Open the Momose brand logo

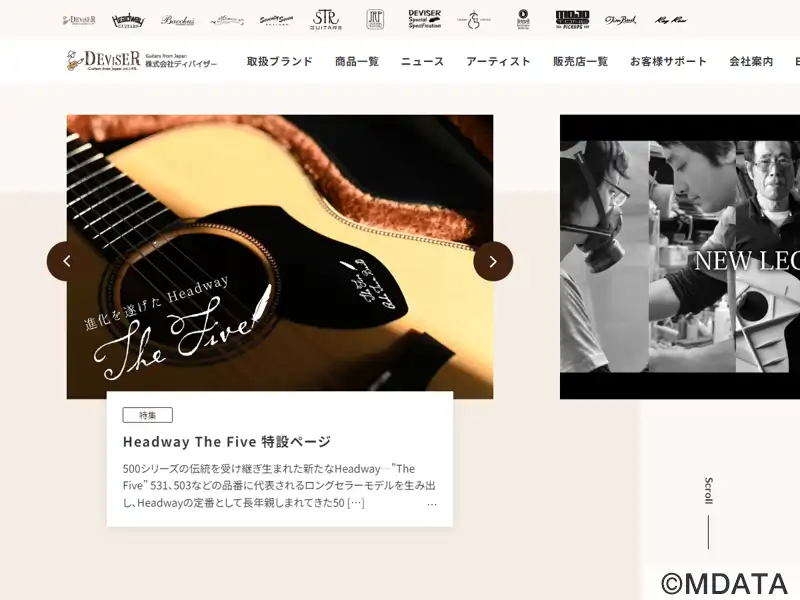pyautogui.click(x=227, y=20)
